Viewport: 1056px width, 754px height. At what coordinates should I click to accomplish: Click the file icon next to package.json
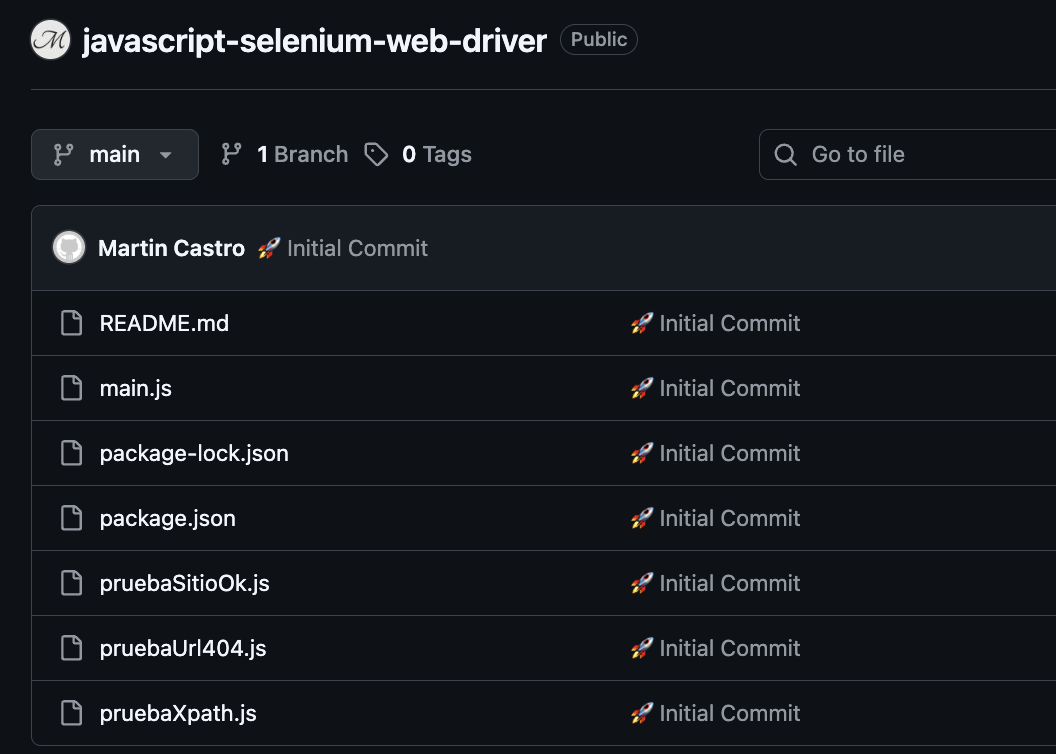click(71, 518)
